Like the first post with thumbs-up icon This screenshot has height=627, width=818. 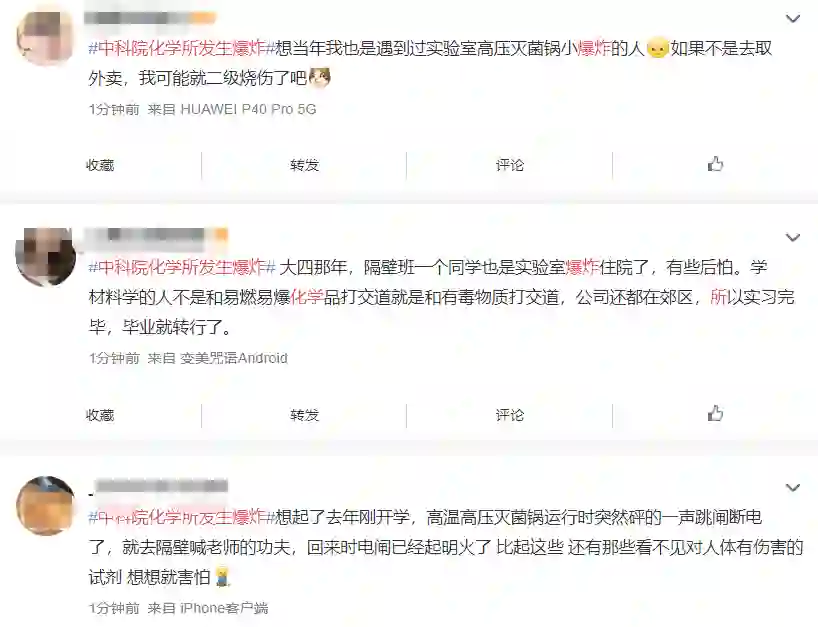(x=715, y=165)
